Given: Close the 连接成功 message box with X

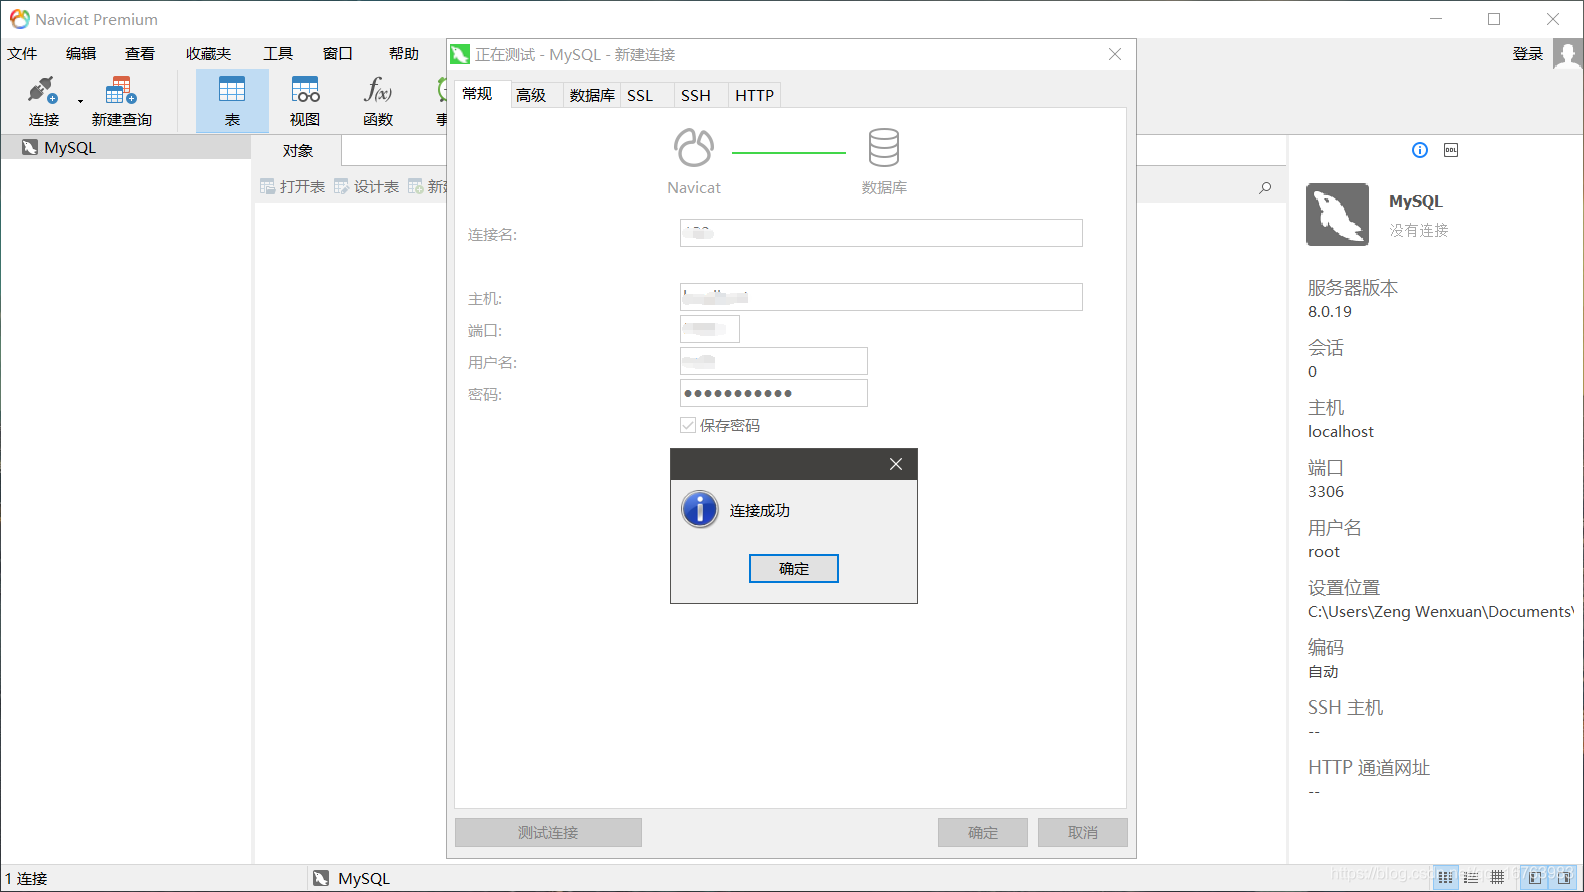Looking at the screenshot, I should [896, 464].
